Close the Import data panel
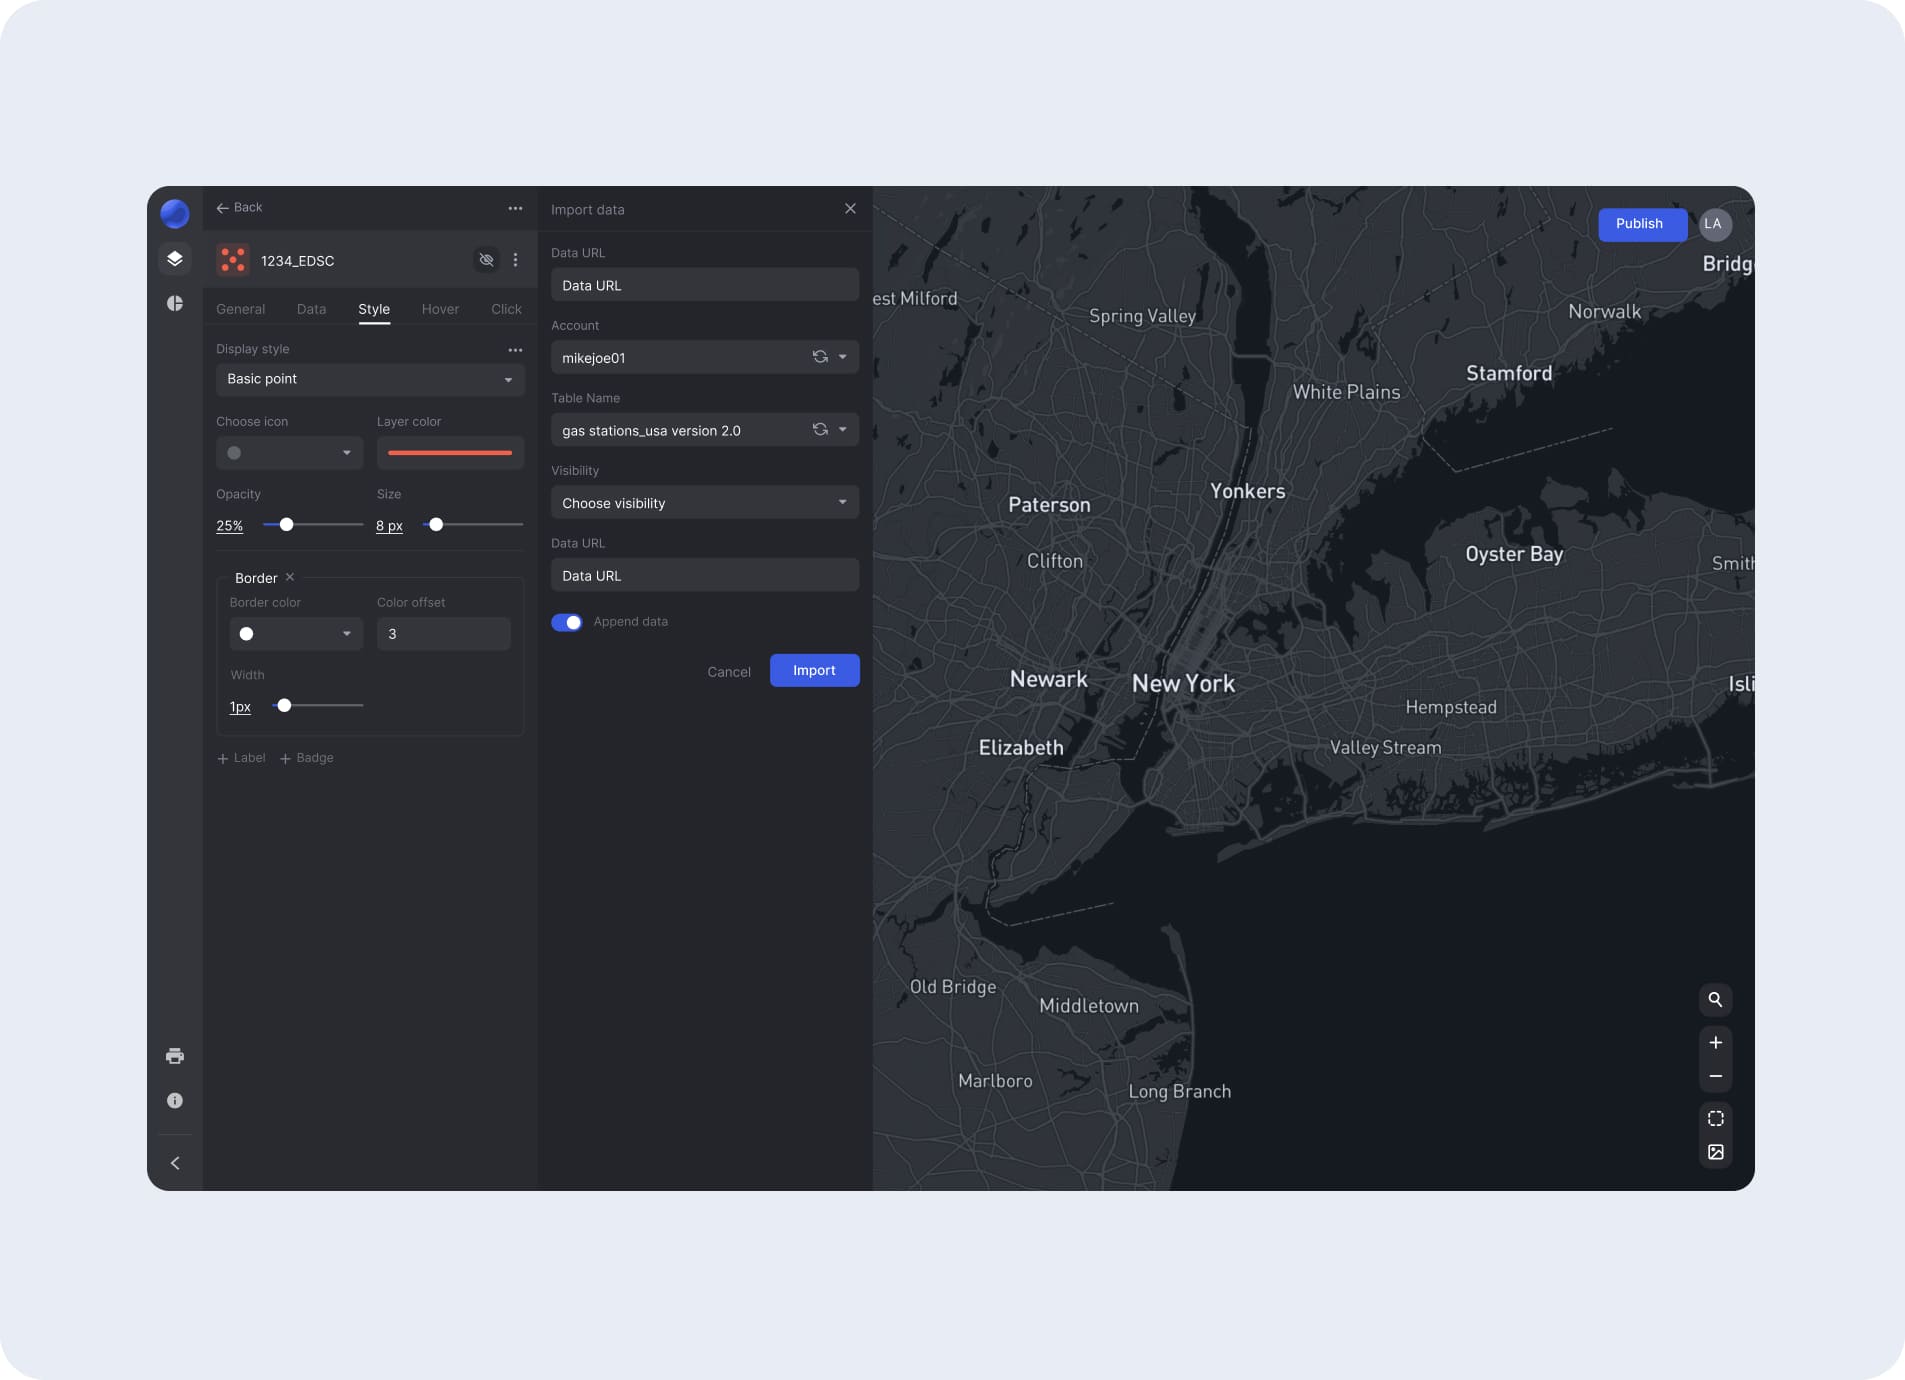Screen dimensions: 1905x1380 coord(850,208)
